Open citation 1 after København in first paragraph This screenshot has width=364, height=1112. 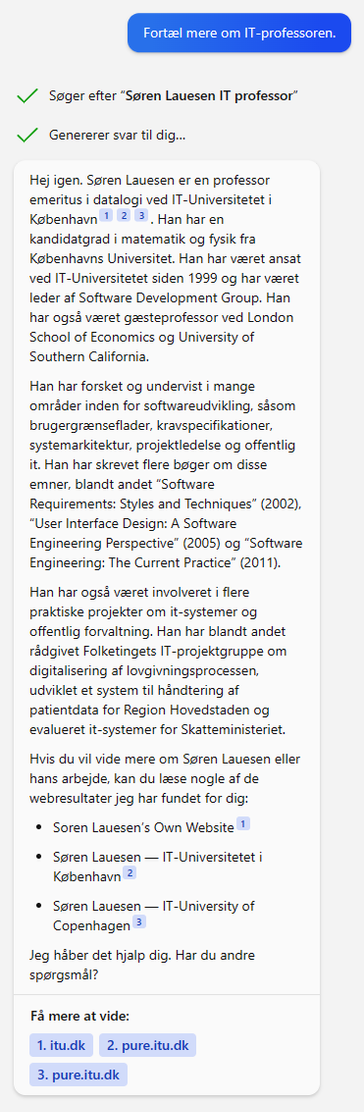(x=106, y=216)
